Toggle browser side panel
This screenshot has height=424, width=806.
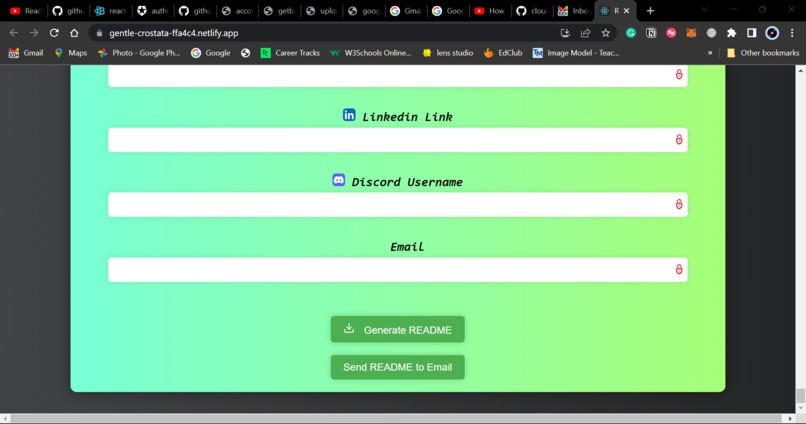752,33
